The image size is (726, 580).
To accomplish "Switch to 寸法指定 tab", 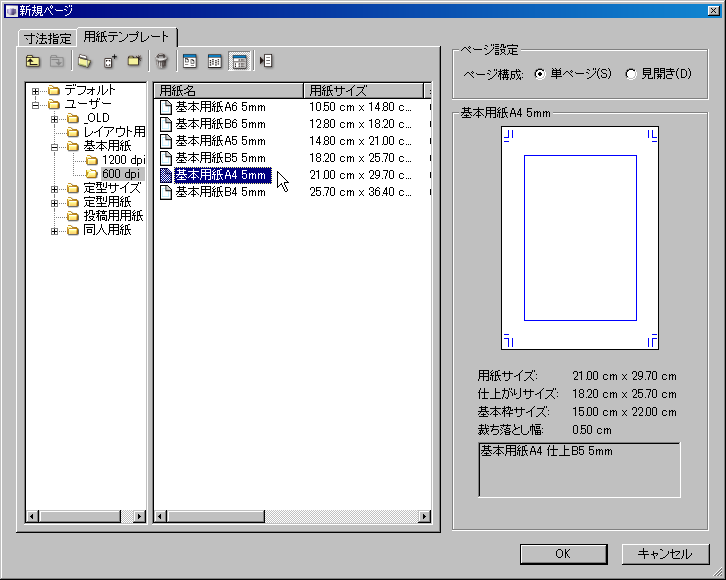I will point(47,38).
